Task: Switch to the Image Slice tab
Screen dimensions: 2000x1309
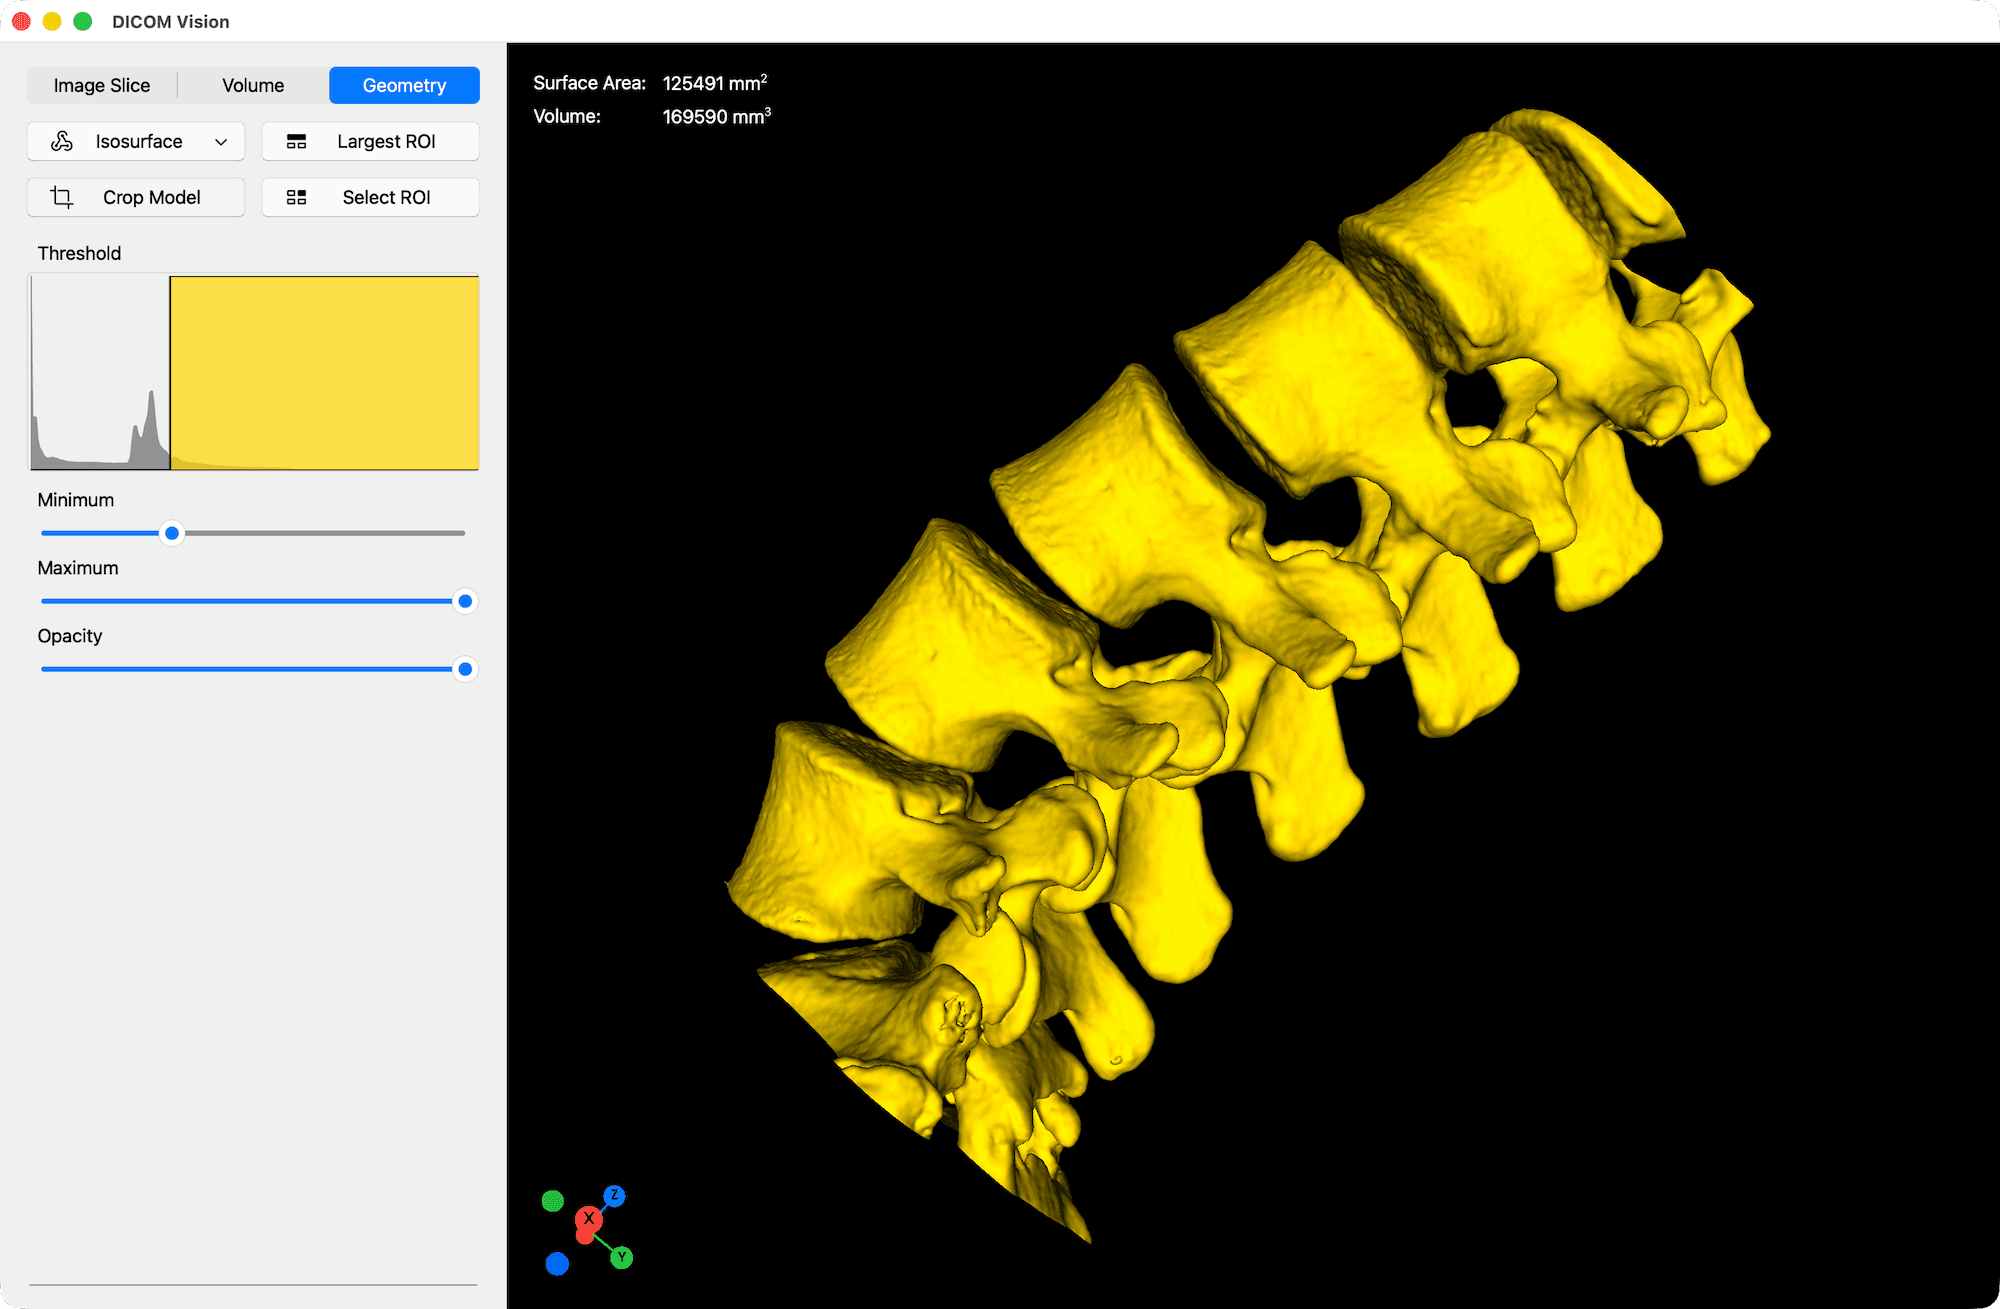Action: (101, 85)
